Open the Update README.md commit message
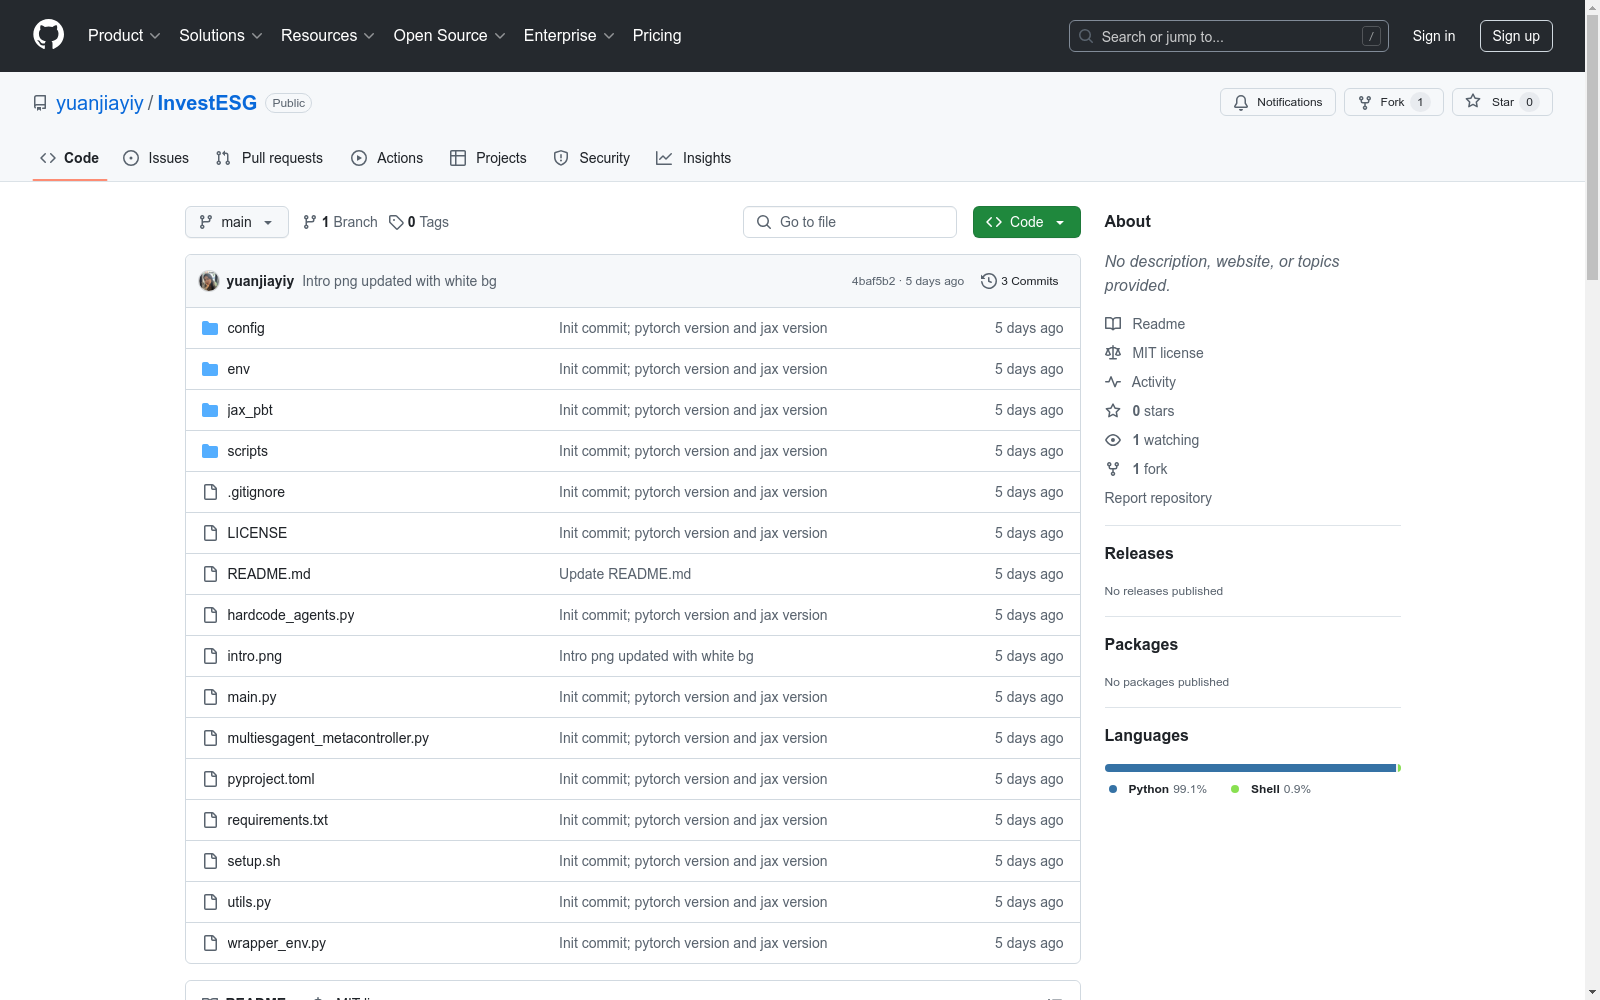 [x=625, y=574]
